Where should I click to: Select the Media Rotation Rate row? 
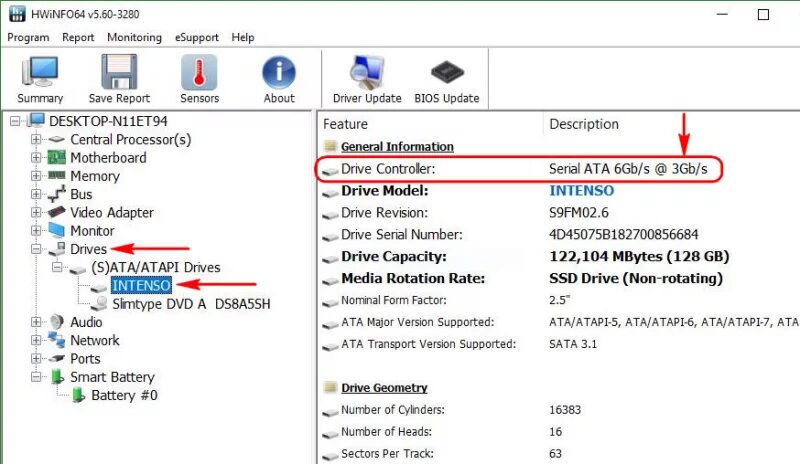559,278
